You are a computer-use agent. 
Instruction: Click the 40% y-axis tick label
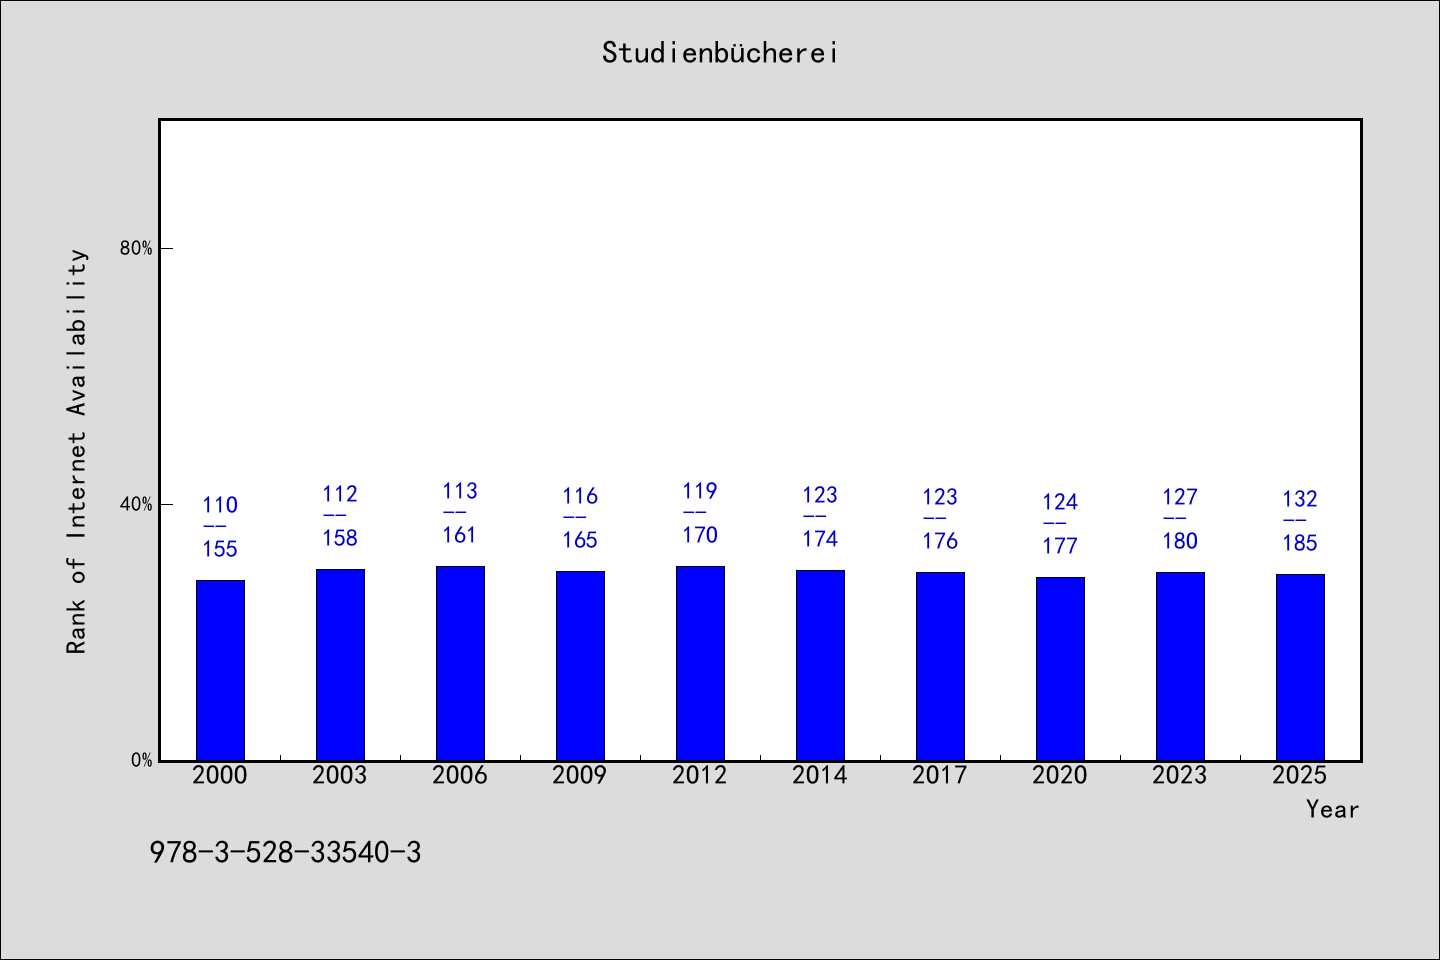[x=136, y=504]
